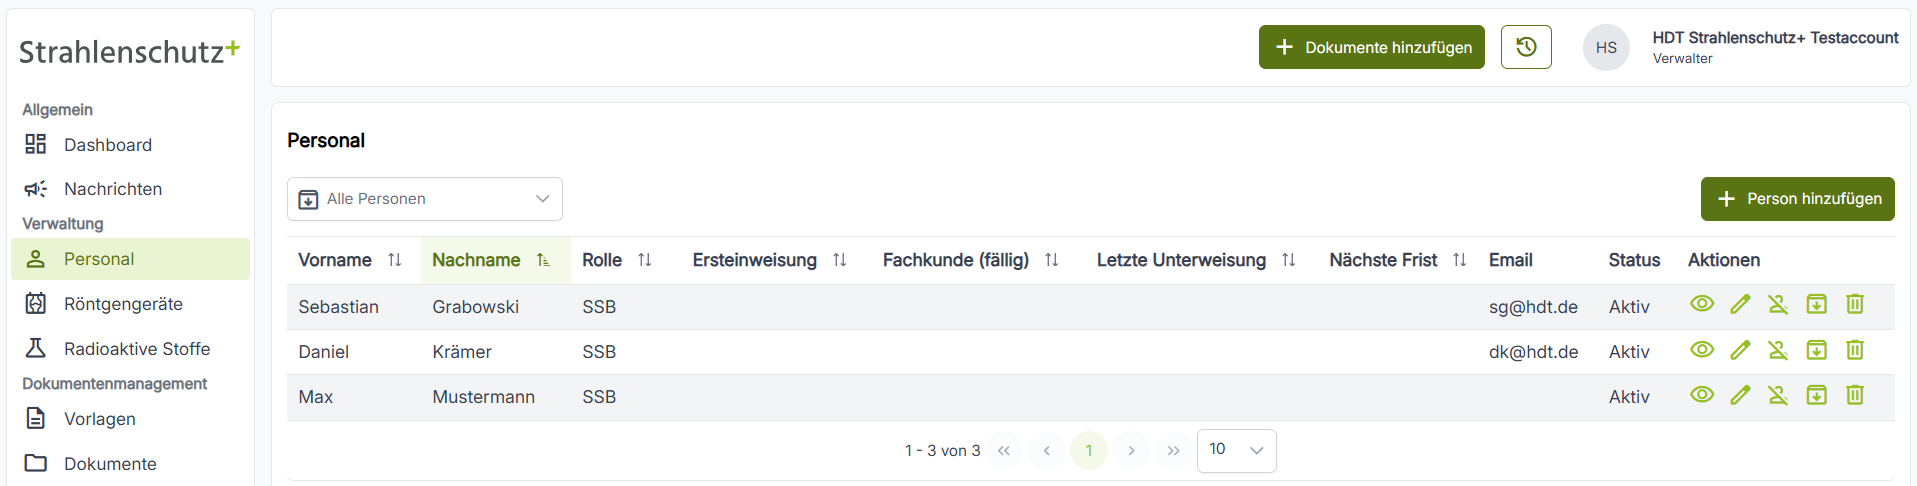Delete Sebastian Grabowski with the trash icon
The height and width of the screenshot is (486, 1917).
pos(1855,304)
